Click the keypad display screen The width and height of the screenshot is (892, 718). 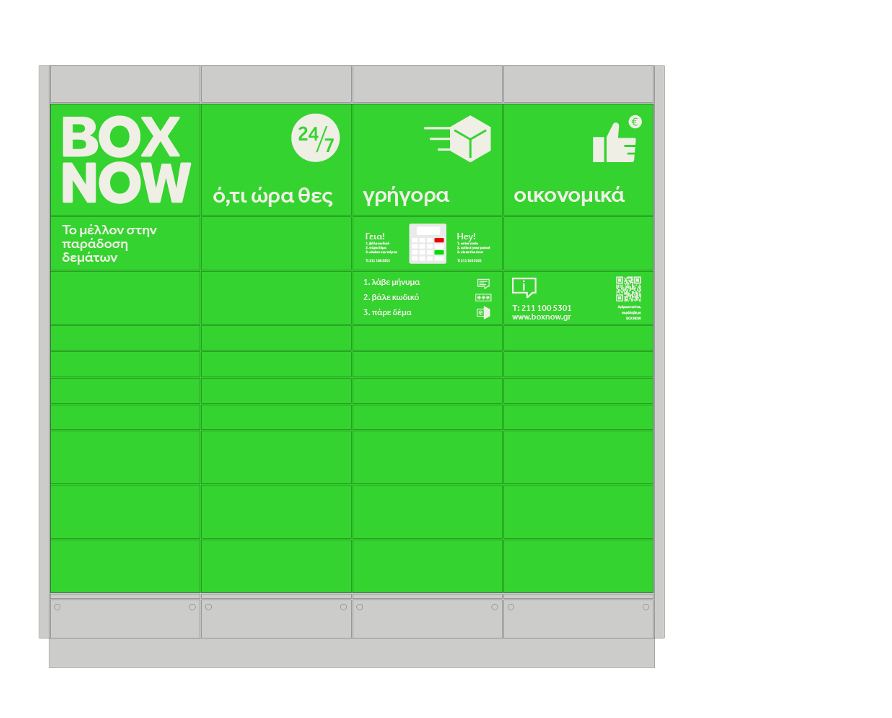pyautogui.click(x=428, y=231)
